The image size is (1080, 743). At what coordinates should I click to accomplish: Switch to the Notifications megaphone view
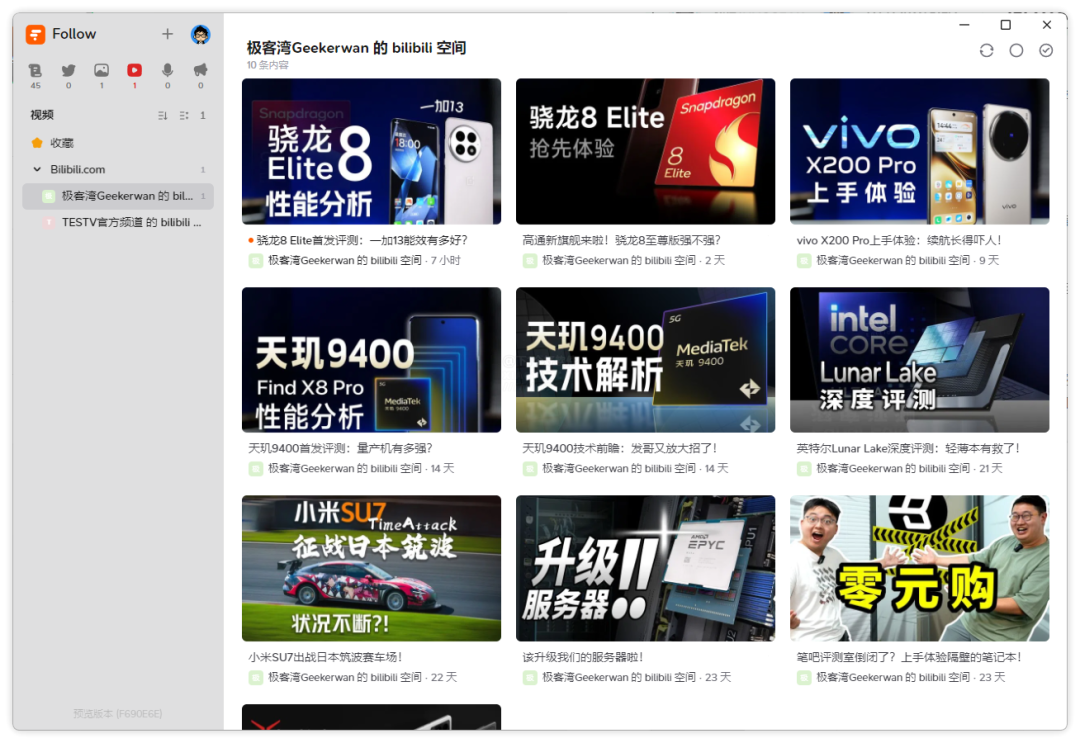[200, 70]
